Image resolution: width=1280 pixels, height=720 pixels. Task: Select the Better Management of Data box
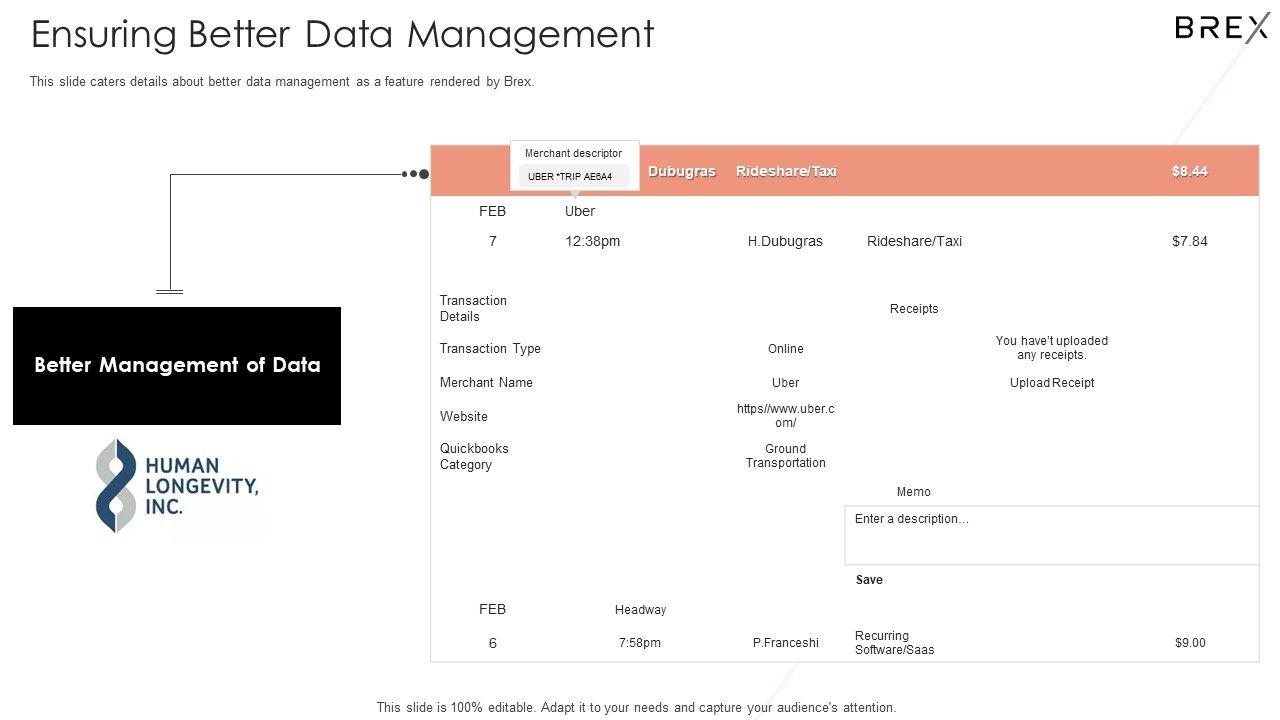click(177, 366)
